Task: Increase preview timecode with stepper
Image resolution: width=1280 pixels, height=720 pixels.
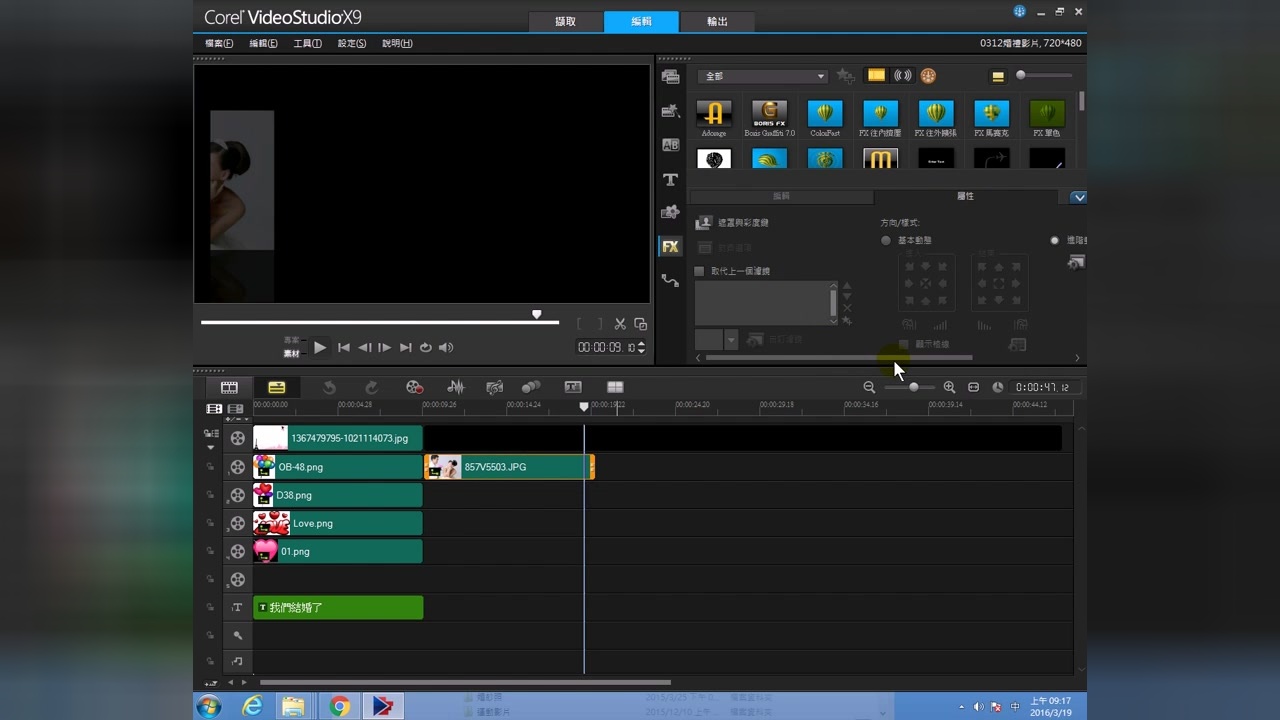Action: [x=641, y=344]
